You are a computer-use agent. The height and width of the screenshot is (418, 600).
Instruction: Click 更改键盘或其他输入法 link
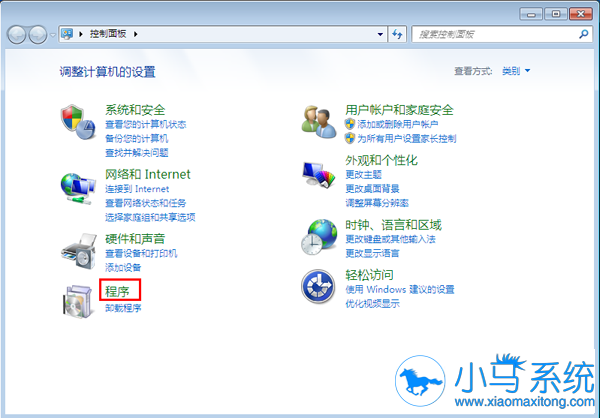point(390,239)
